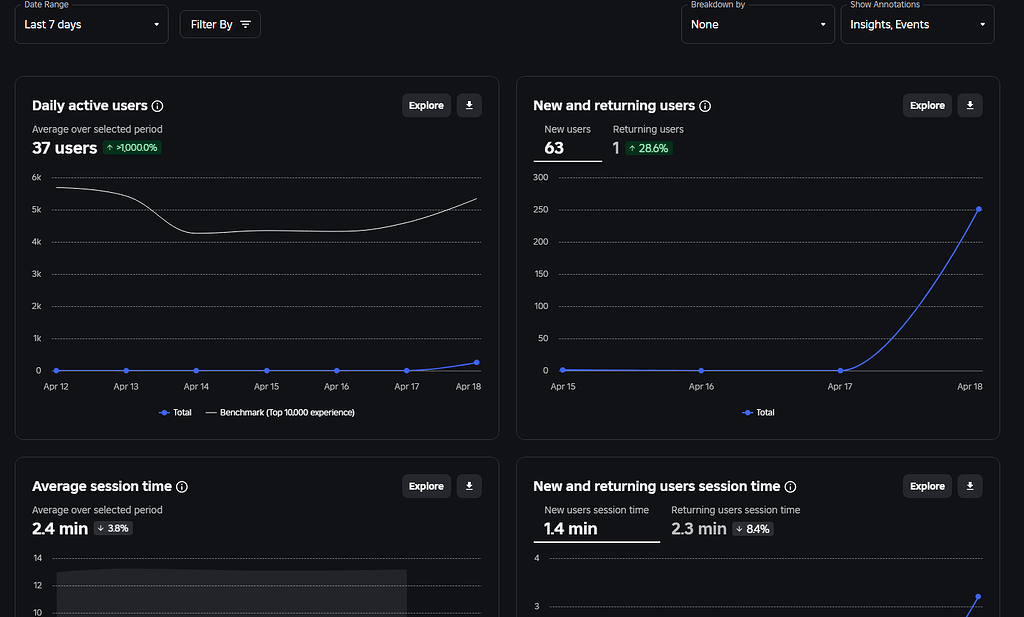Download the Average session time data

[469, 486]
